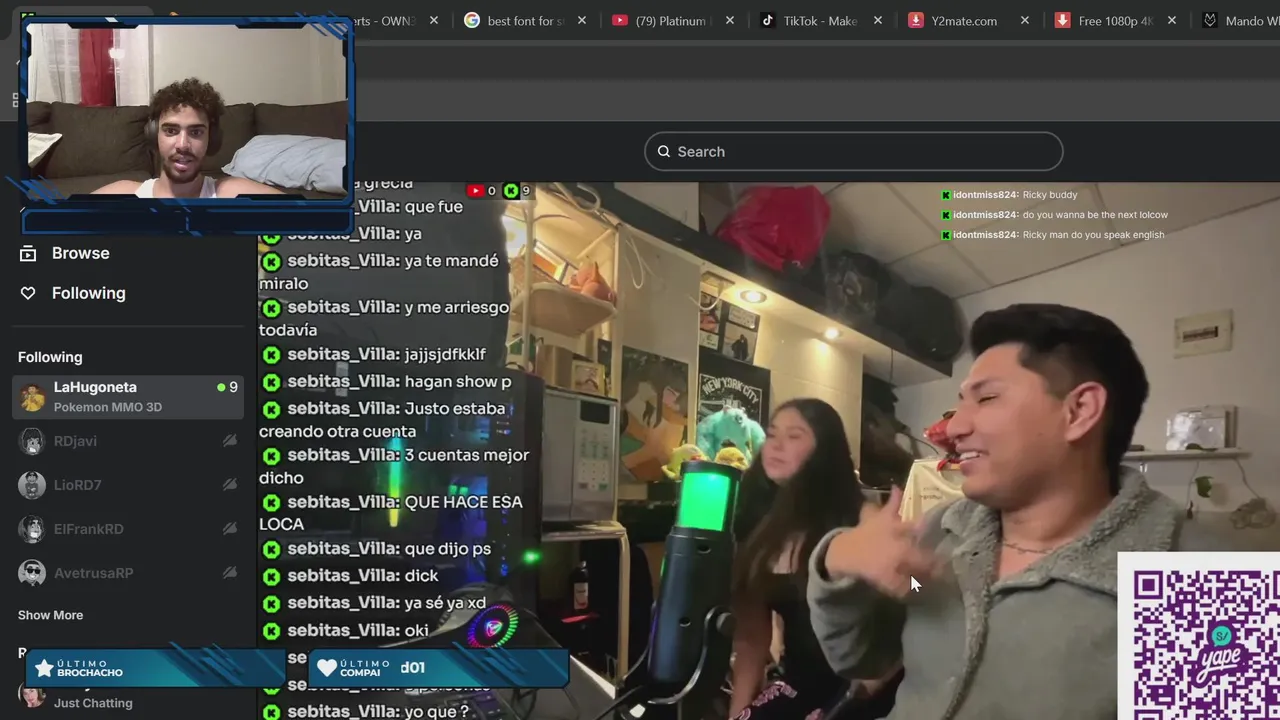Close the YouTube Platinum tab
Image resolution: width=1280 pixels, height=720 pixels.
click(730, 20)
